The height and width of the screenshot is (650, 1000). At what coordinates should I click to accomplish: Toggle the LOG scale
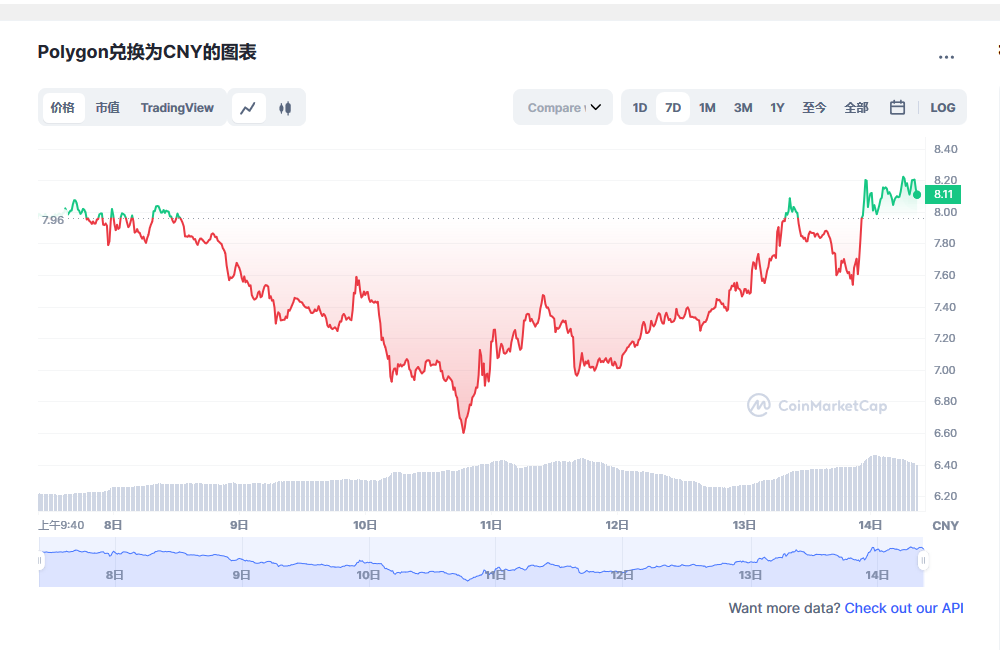point(942,107)
